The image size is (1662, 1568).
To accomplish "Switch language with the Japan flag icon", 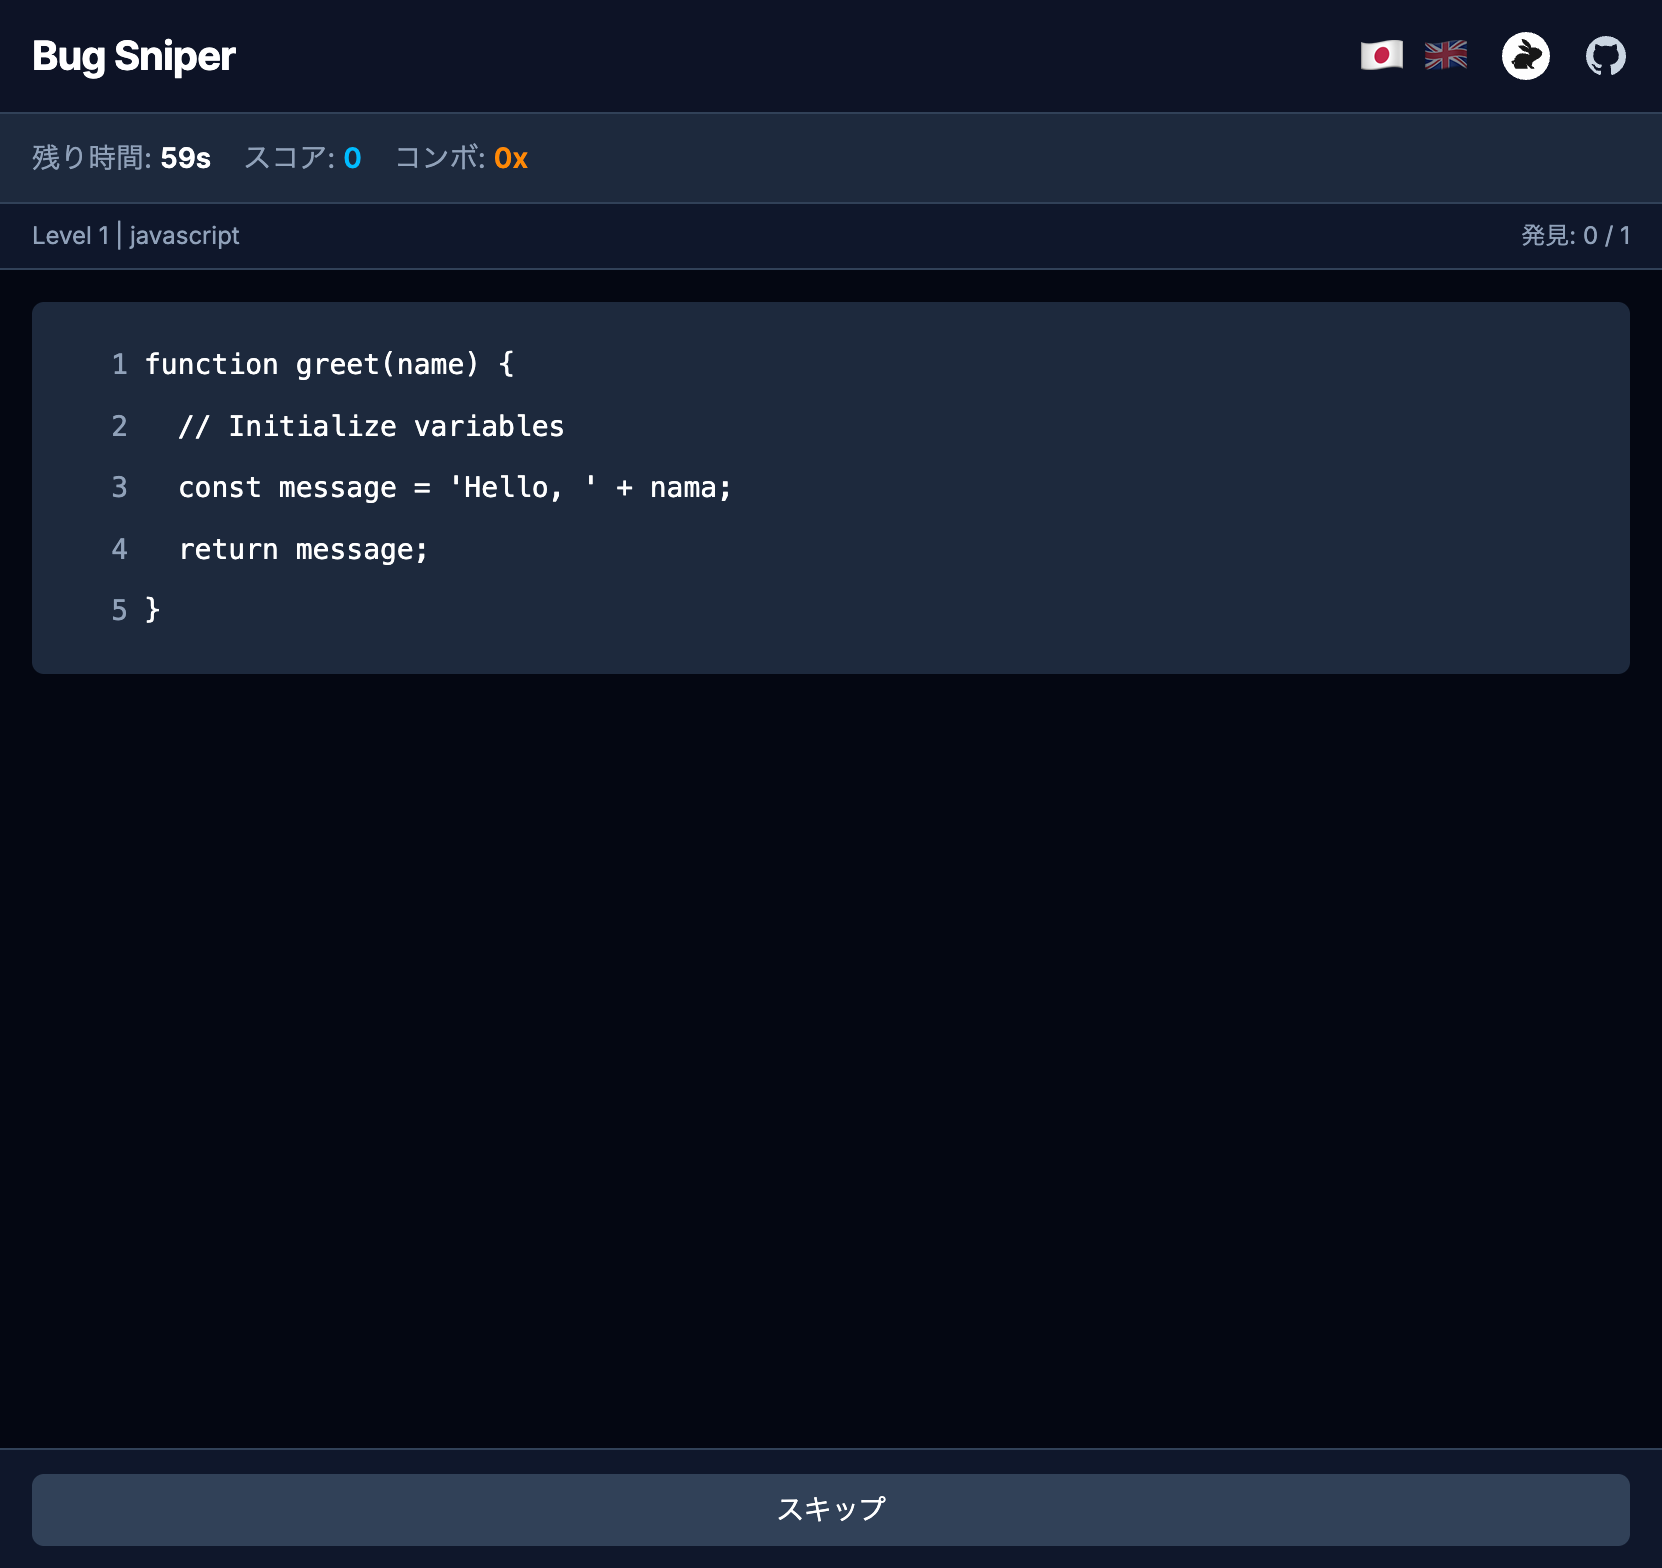I will pyautogui.click(x=1382, y=55).
